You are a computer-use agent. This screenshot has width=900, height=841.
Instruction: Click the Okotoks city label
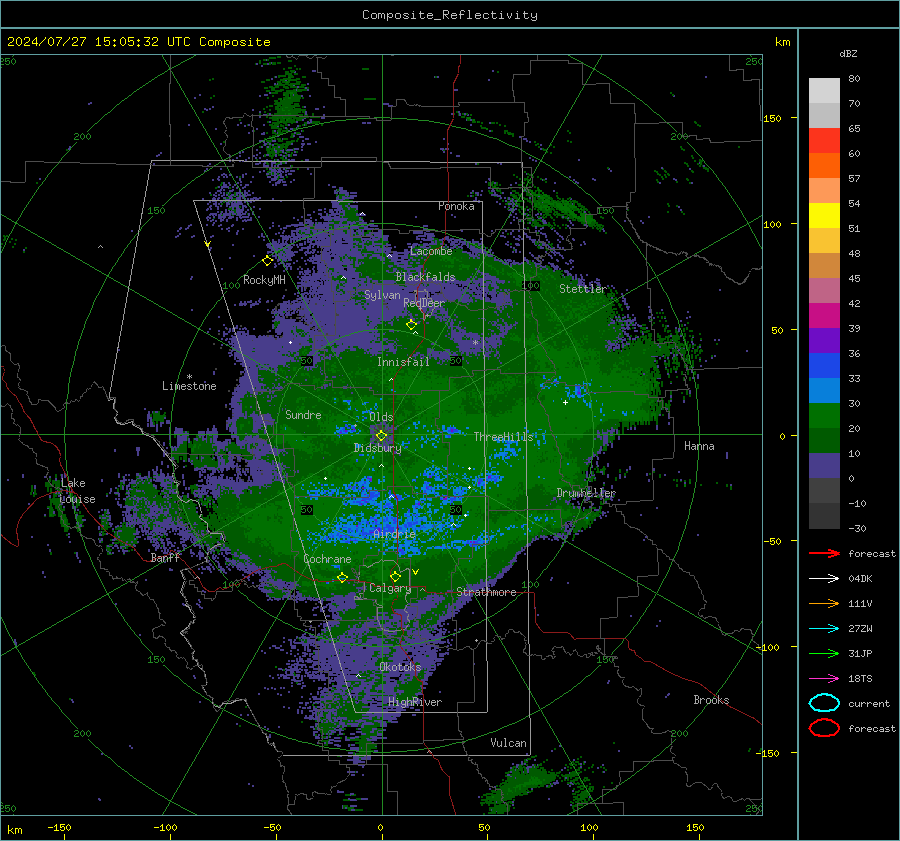click(400, 667)
